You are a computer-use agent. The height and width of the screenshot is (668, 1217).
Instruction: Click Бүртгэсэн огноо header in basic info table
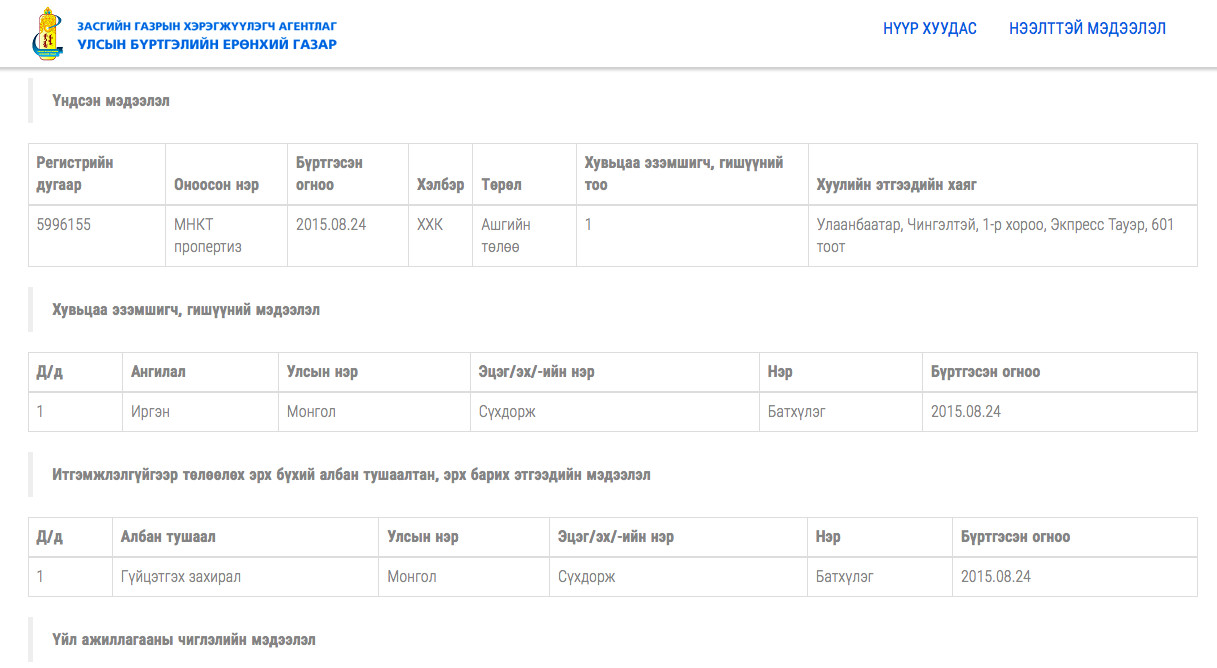(x=348, y=174)
